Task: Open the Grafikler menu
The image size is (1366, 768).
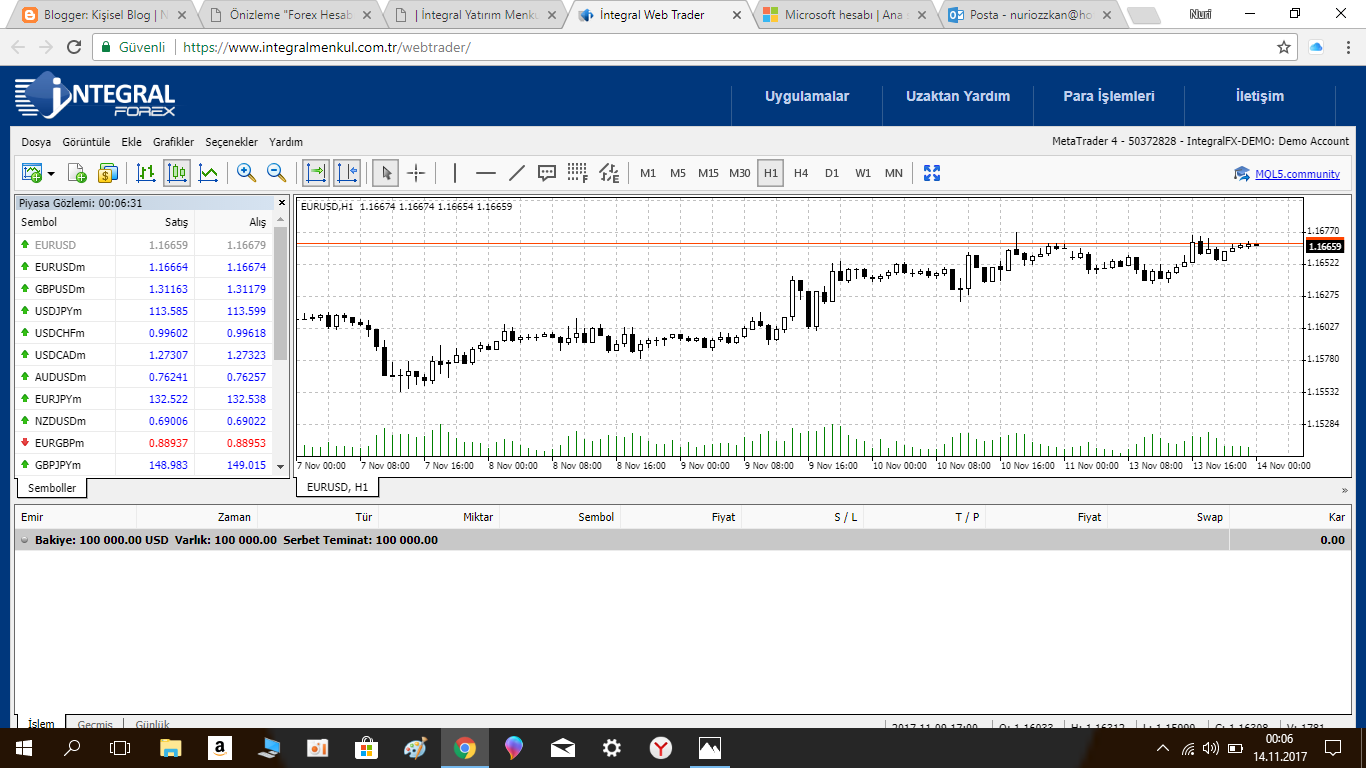Action: [173, 142]
